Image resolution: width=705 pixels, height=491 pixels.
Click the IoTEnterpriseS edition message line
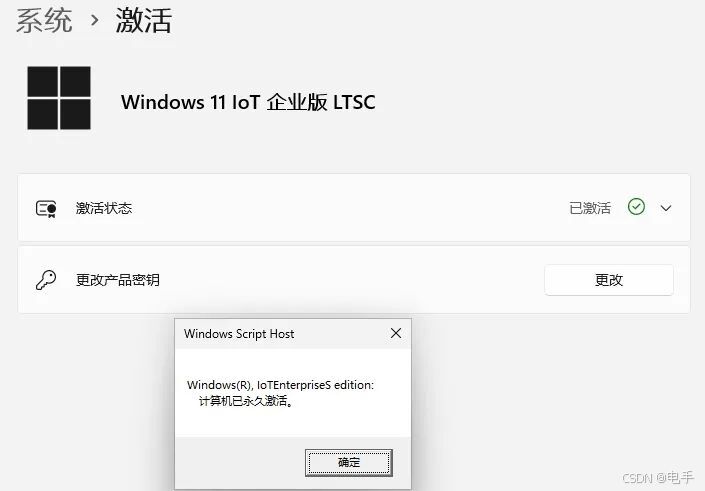[281, 385]
